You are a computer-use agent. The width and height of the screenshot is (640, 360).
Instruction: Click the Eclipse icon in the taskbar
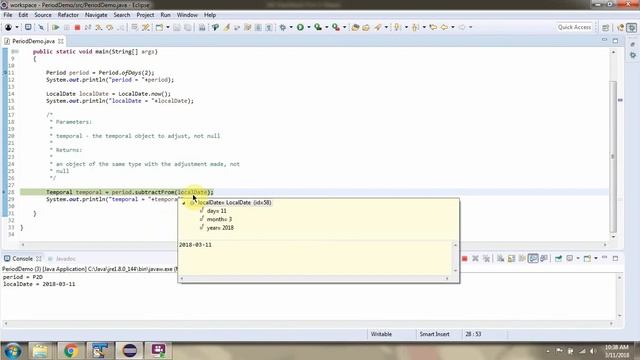coord(130,351)
